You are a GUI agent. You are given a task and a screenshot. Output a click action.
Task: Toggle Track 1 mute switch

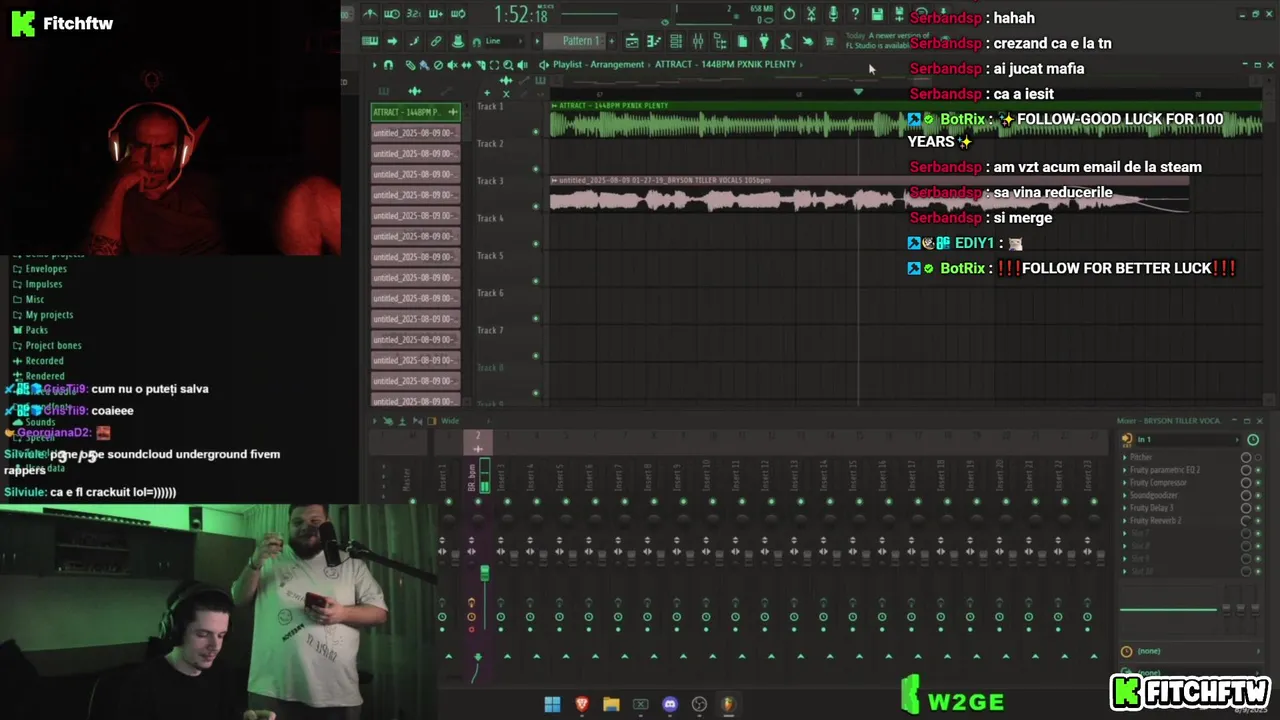click(x=535, y=131)
